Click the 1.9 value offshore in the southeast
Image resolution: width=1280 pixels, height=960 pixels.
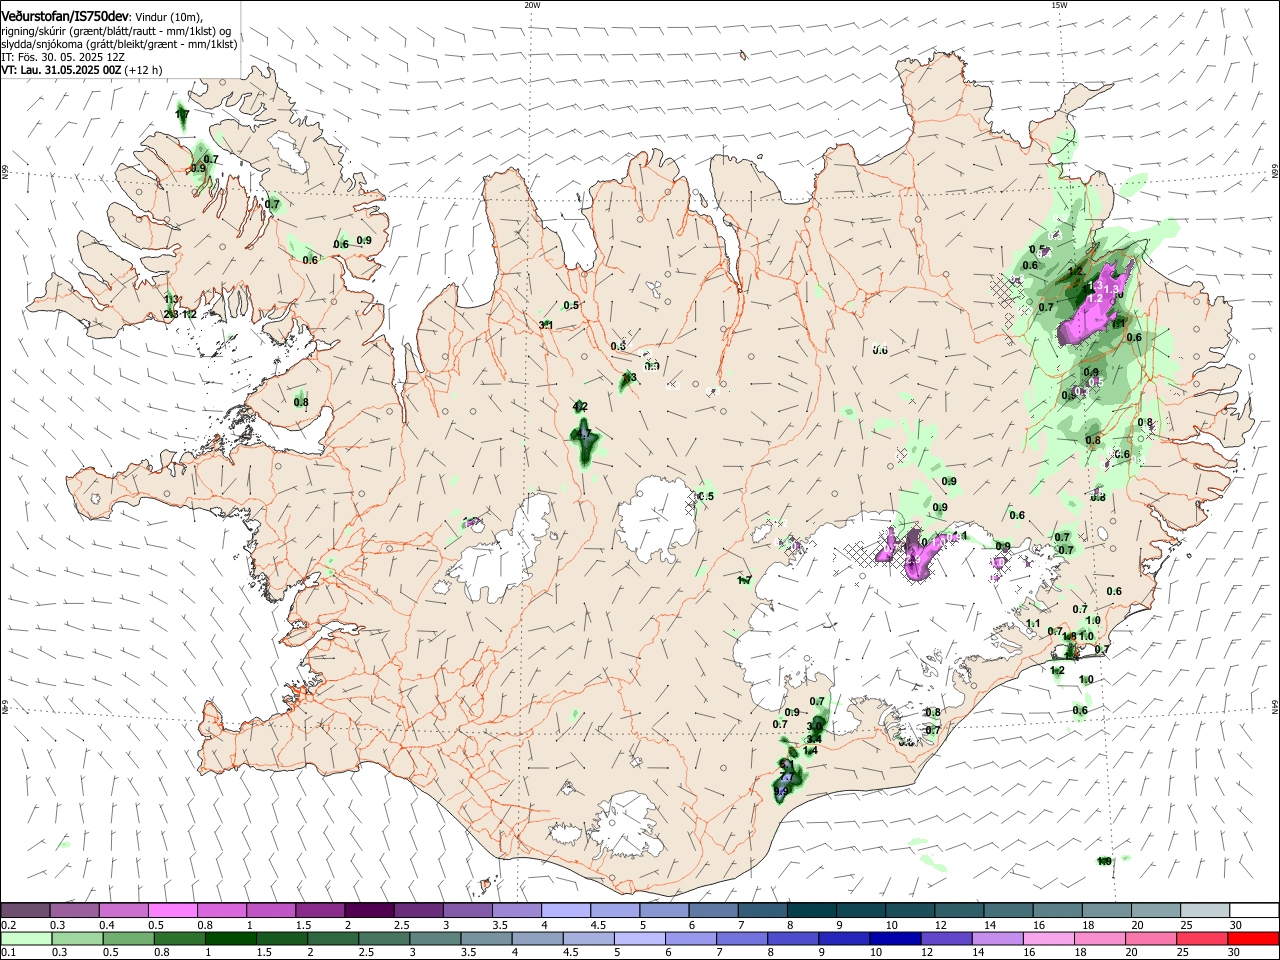[x=1104, y=861]
